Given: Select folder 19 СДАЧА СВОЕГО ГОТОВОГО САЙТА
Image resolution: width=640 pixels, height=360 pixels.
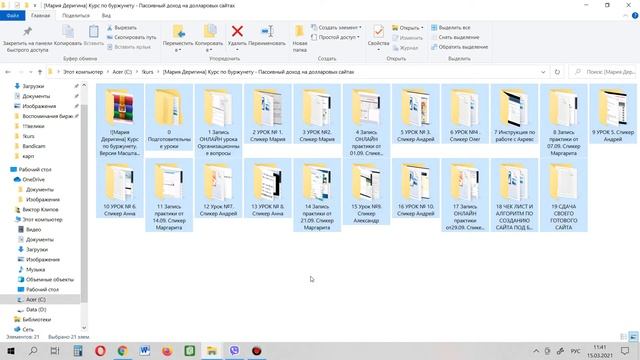Looking at the screenshot, I should tap(564, 195).
